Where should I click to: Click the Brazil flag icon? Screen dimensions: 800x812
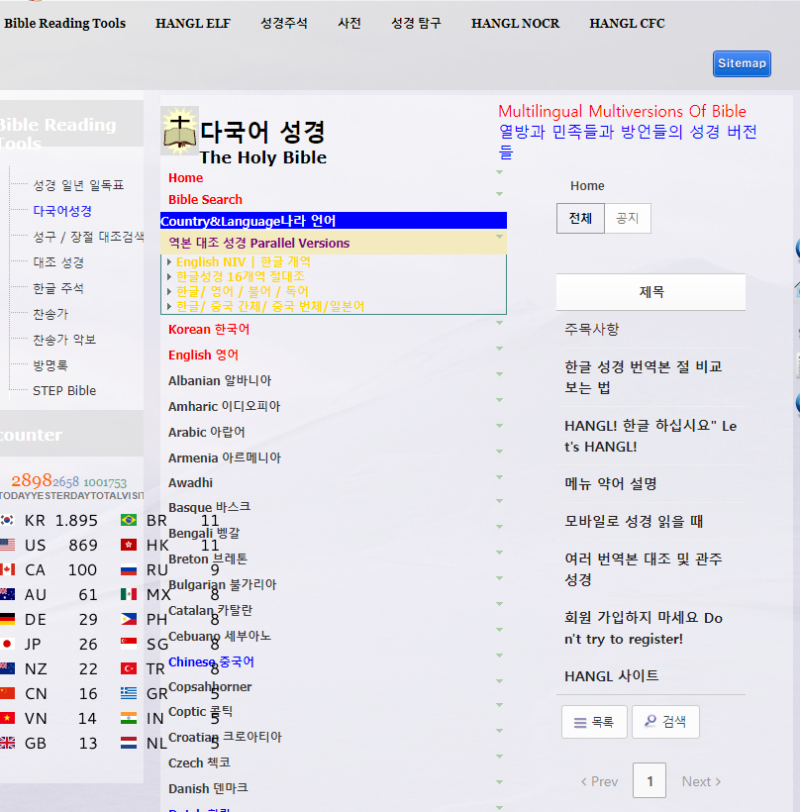click(128, 520)
